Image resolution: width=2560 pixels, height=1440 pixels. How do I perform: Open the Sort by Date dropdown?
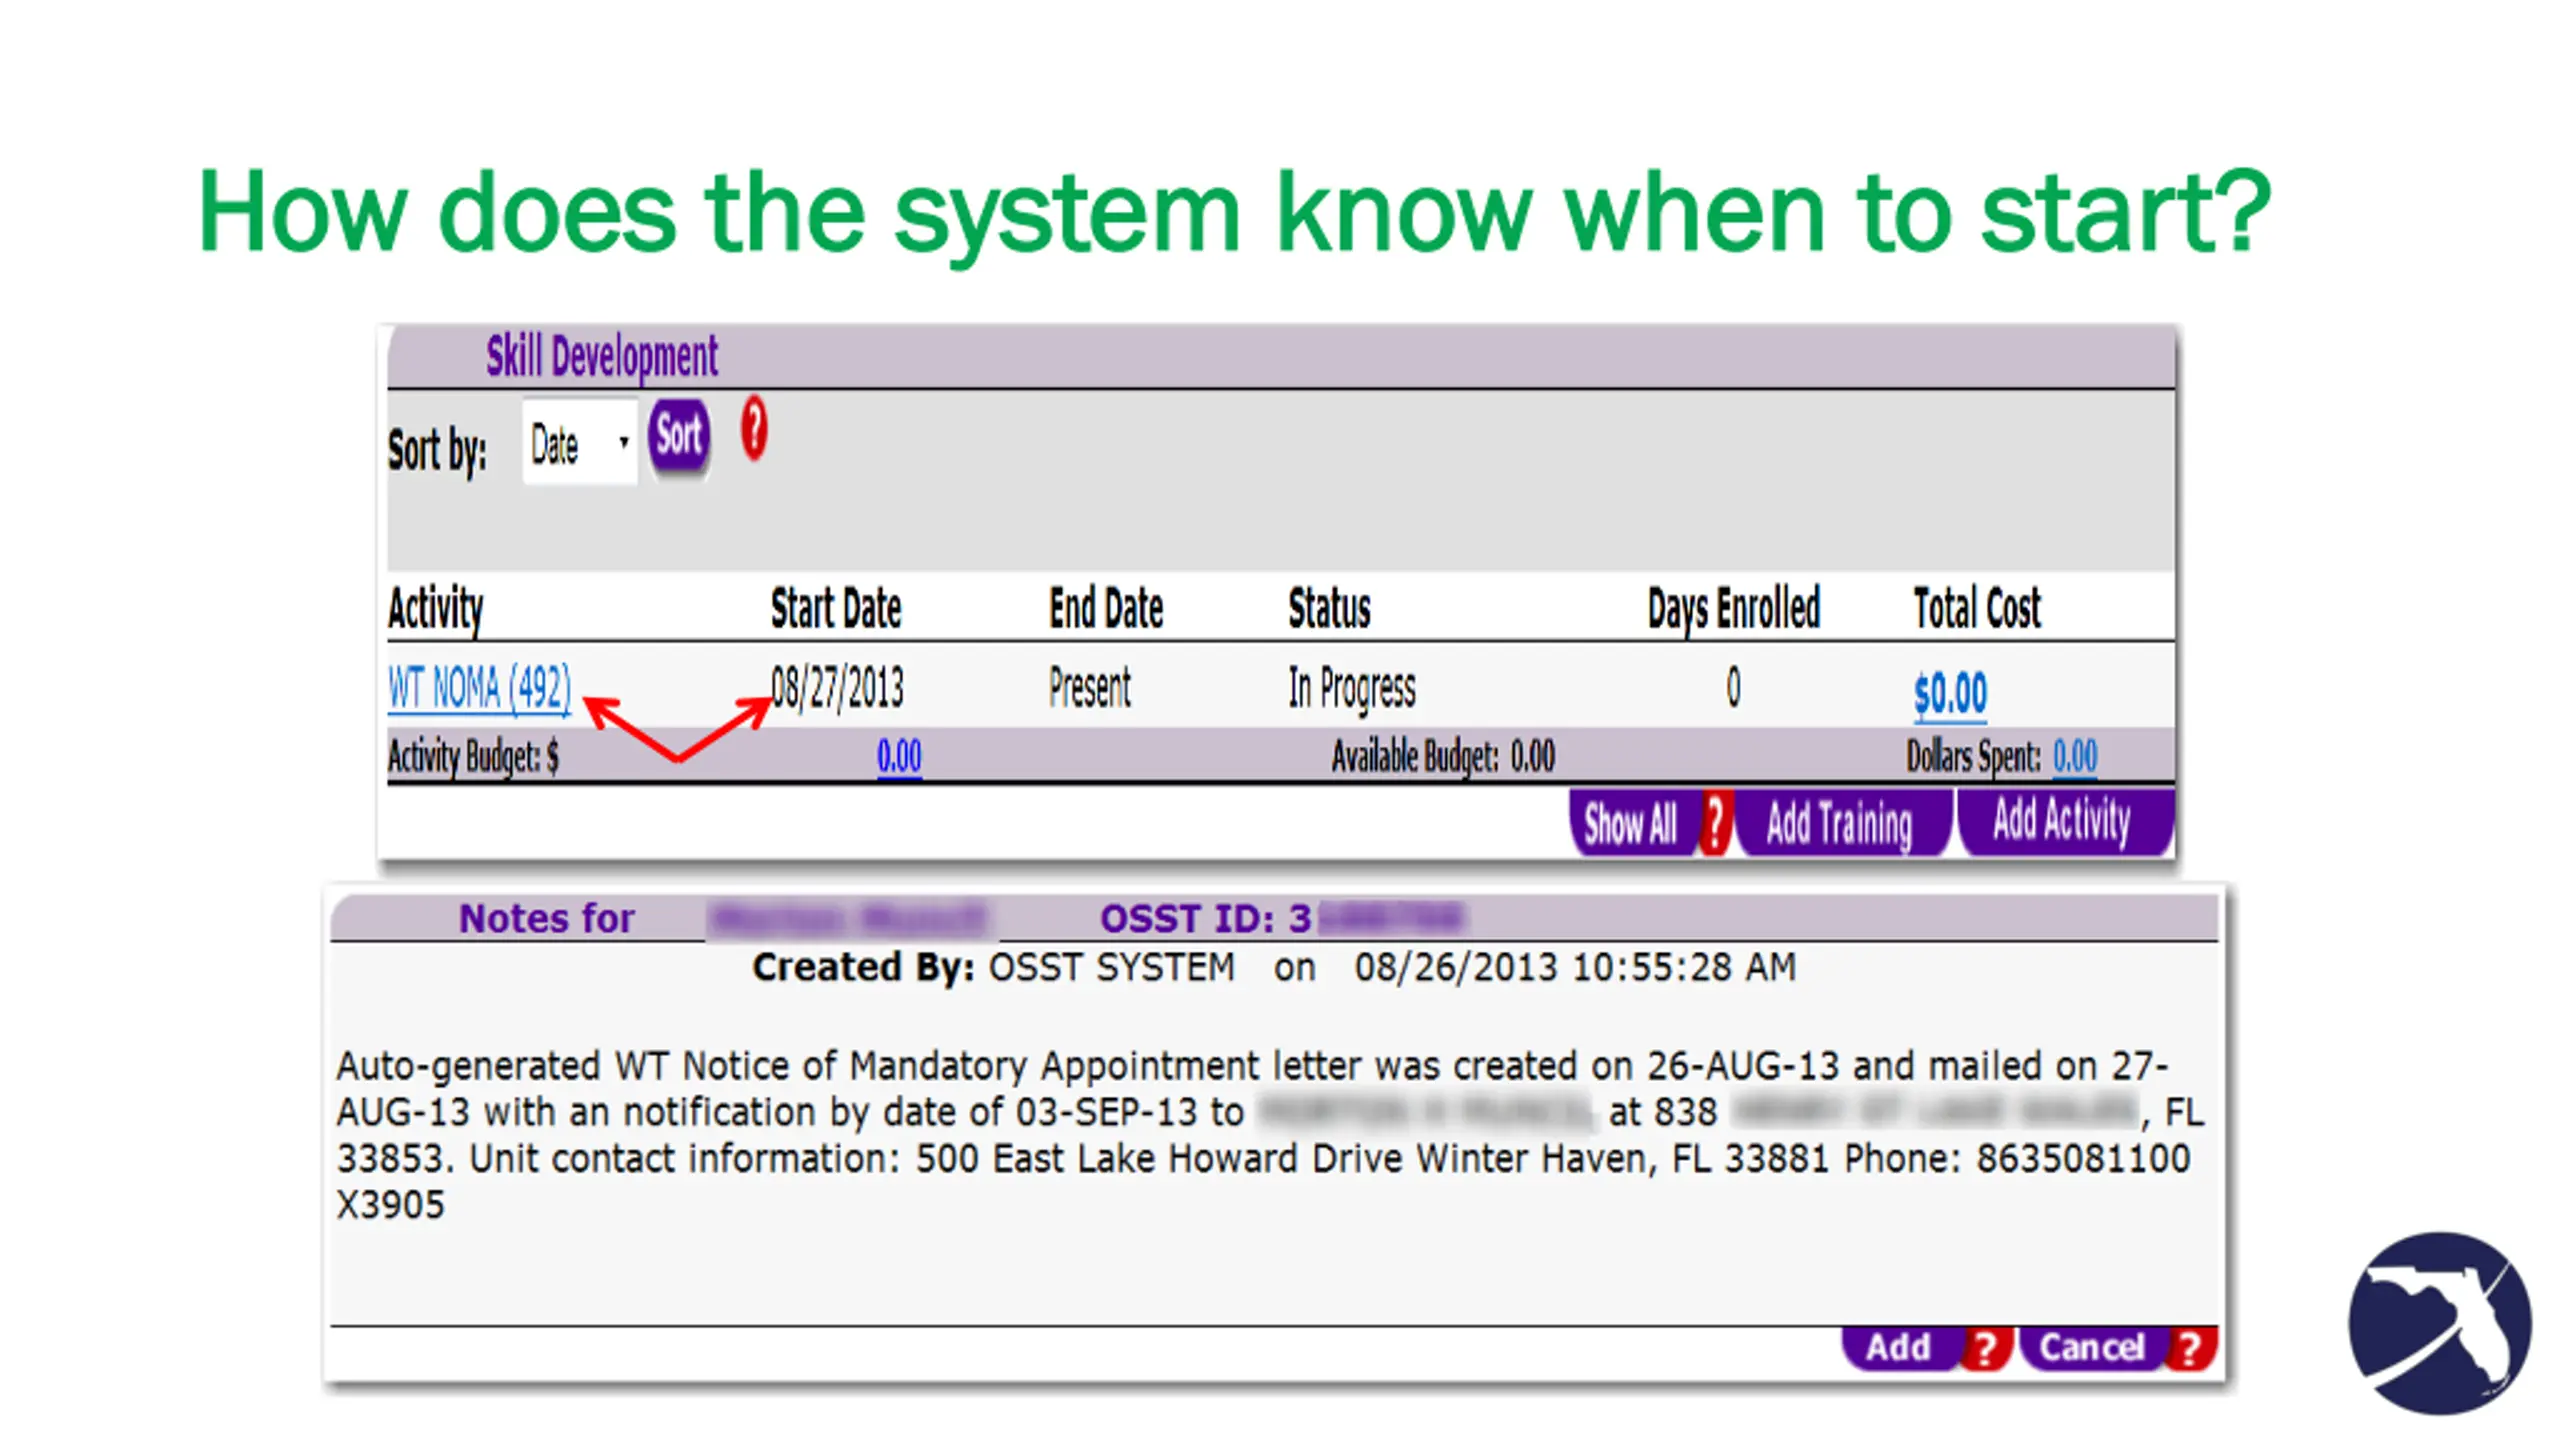coord(579,443)
